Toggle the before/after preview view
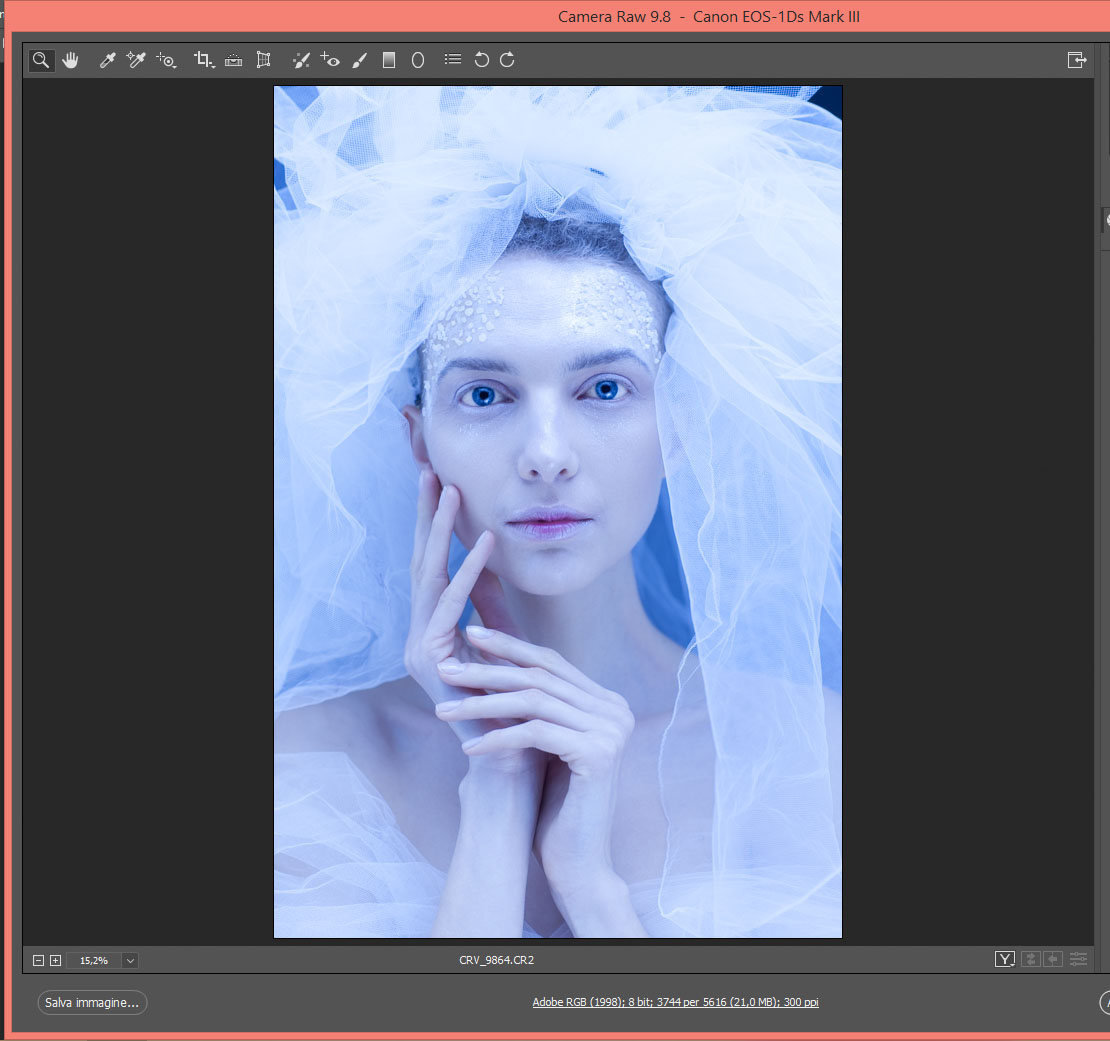This screenshot has width=1110, height=1041. (x=1004, y=959)
